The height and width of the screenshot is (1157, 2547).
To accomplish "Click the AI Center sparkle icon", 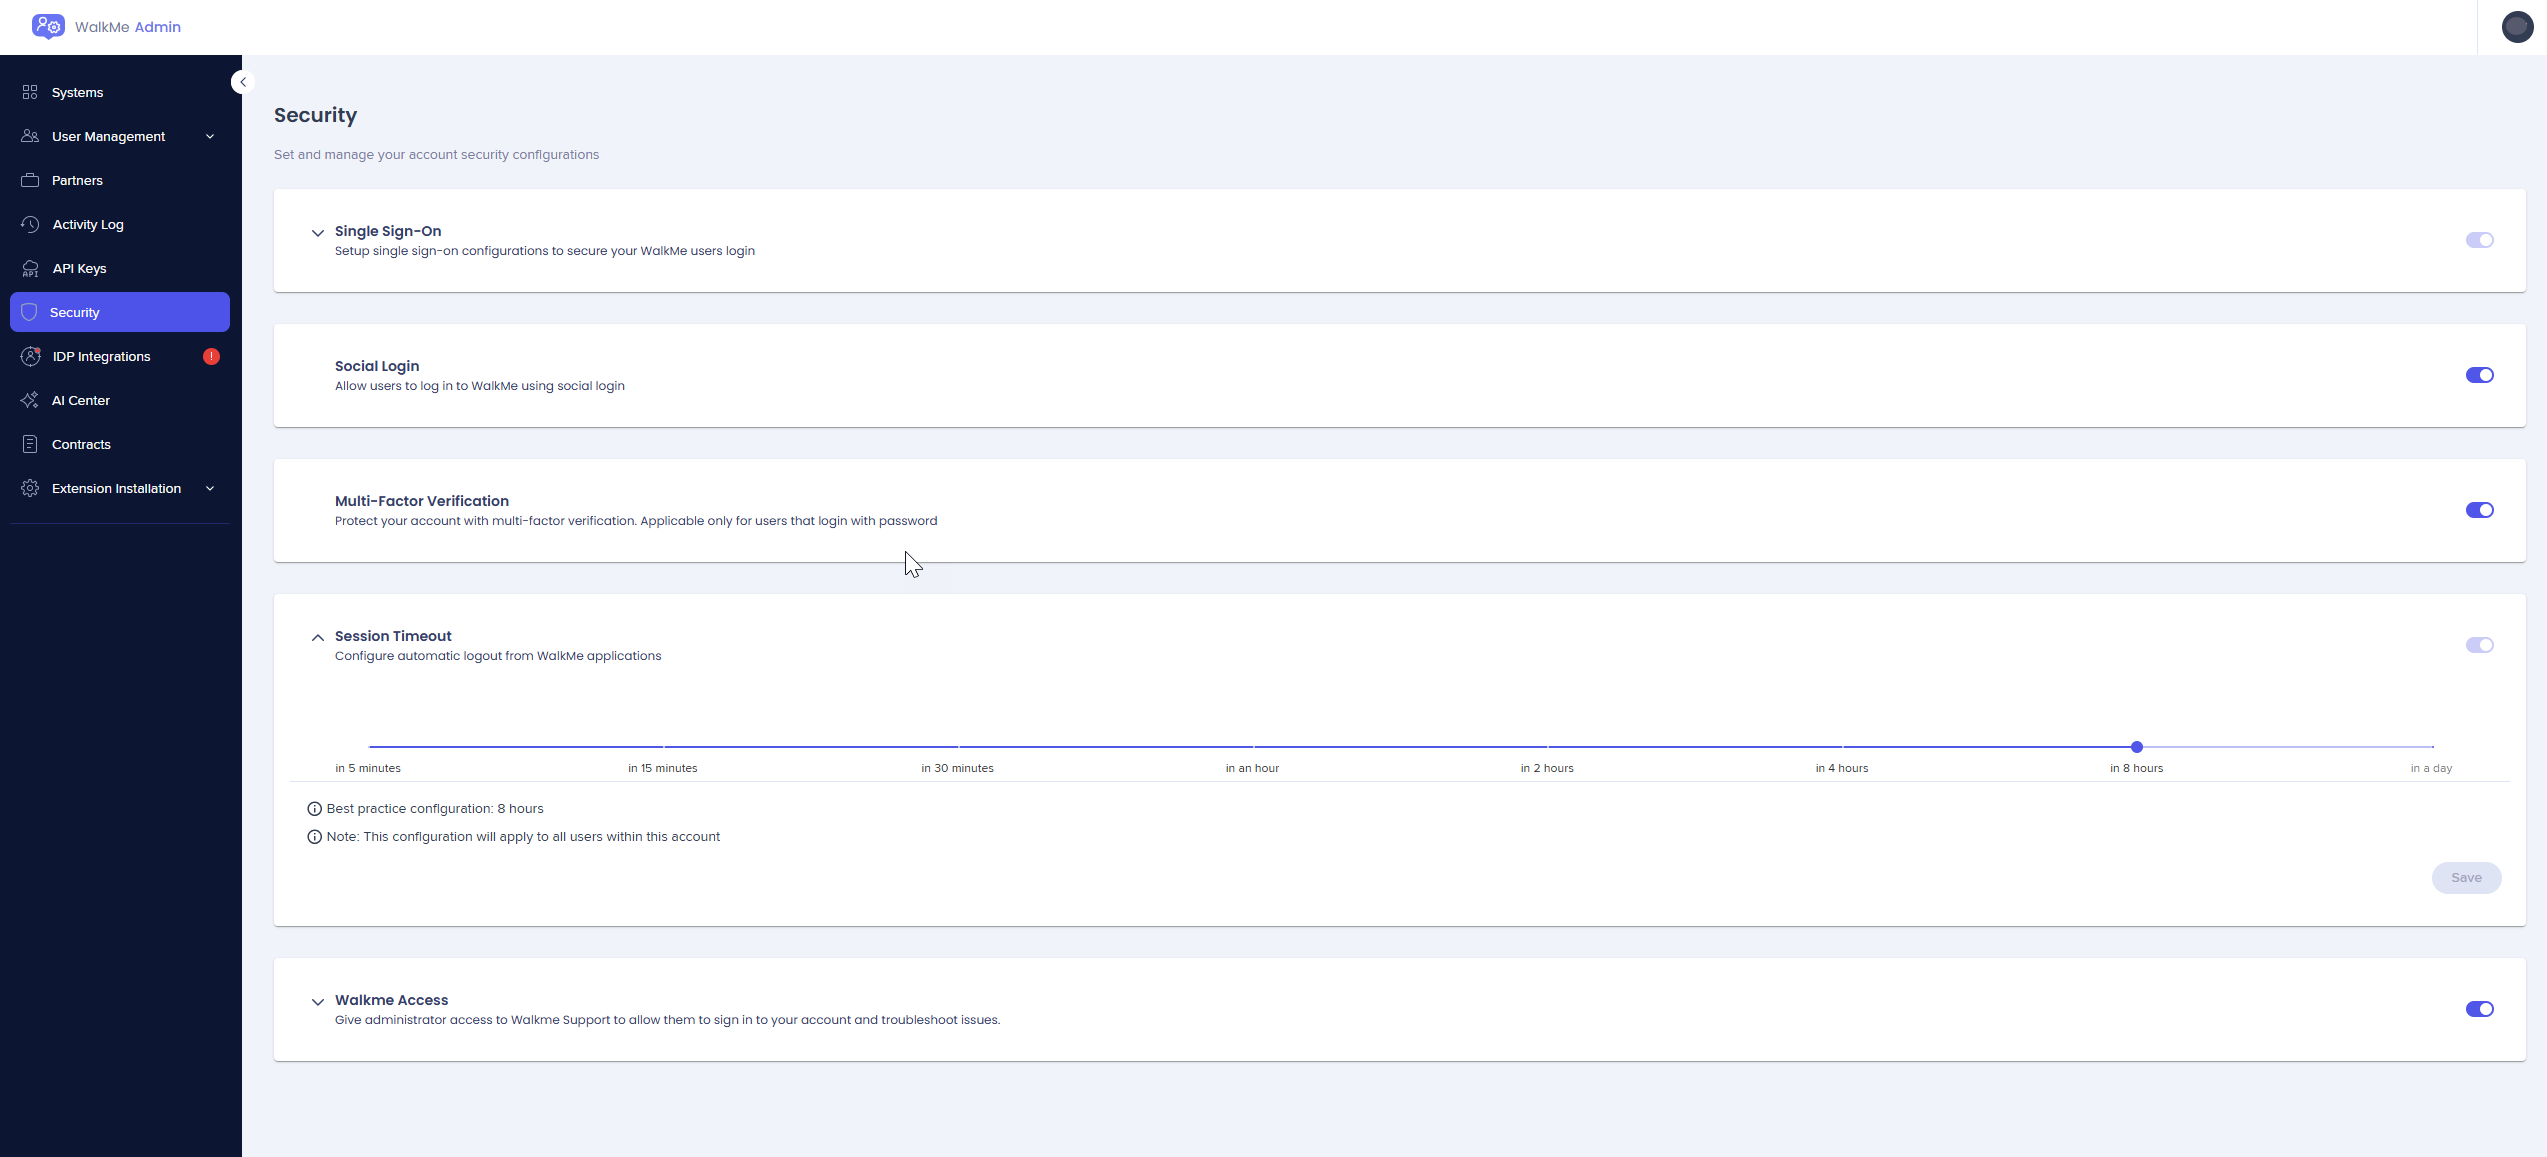I will [30, 400].
